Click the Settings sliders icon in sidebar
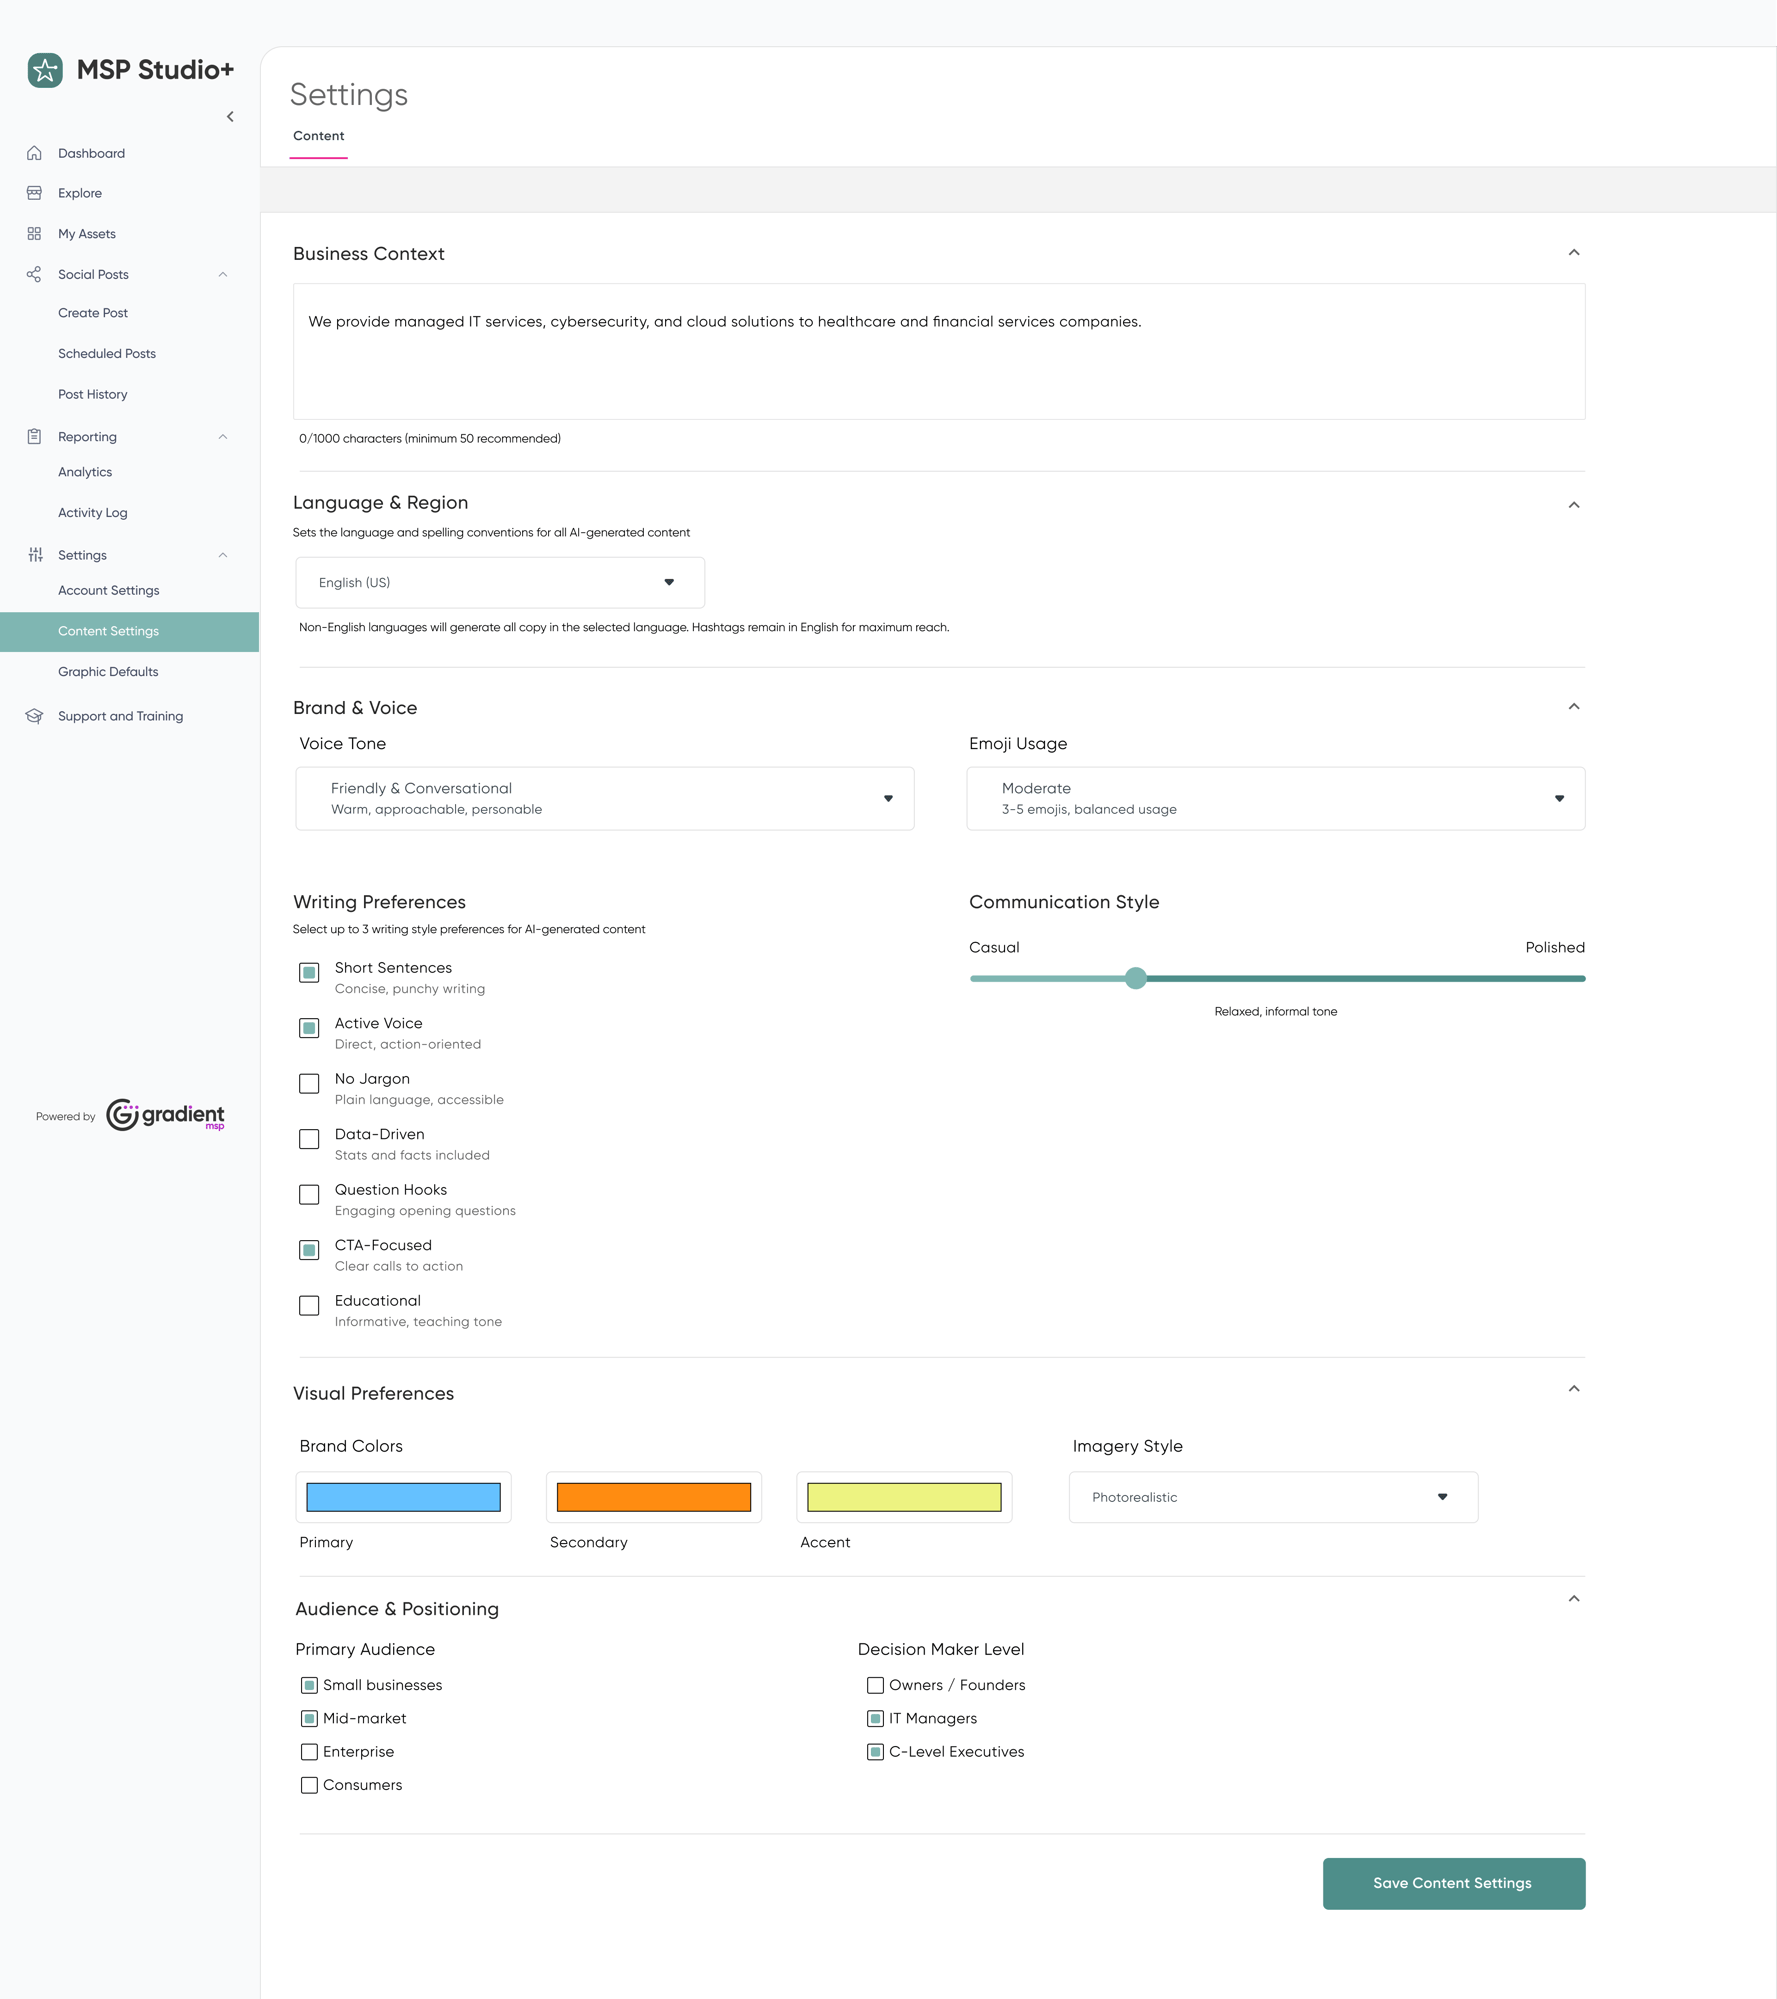Image resolution: width=1777 pixels, height=1999 pixels. point(35,554)
